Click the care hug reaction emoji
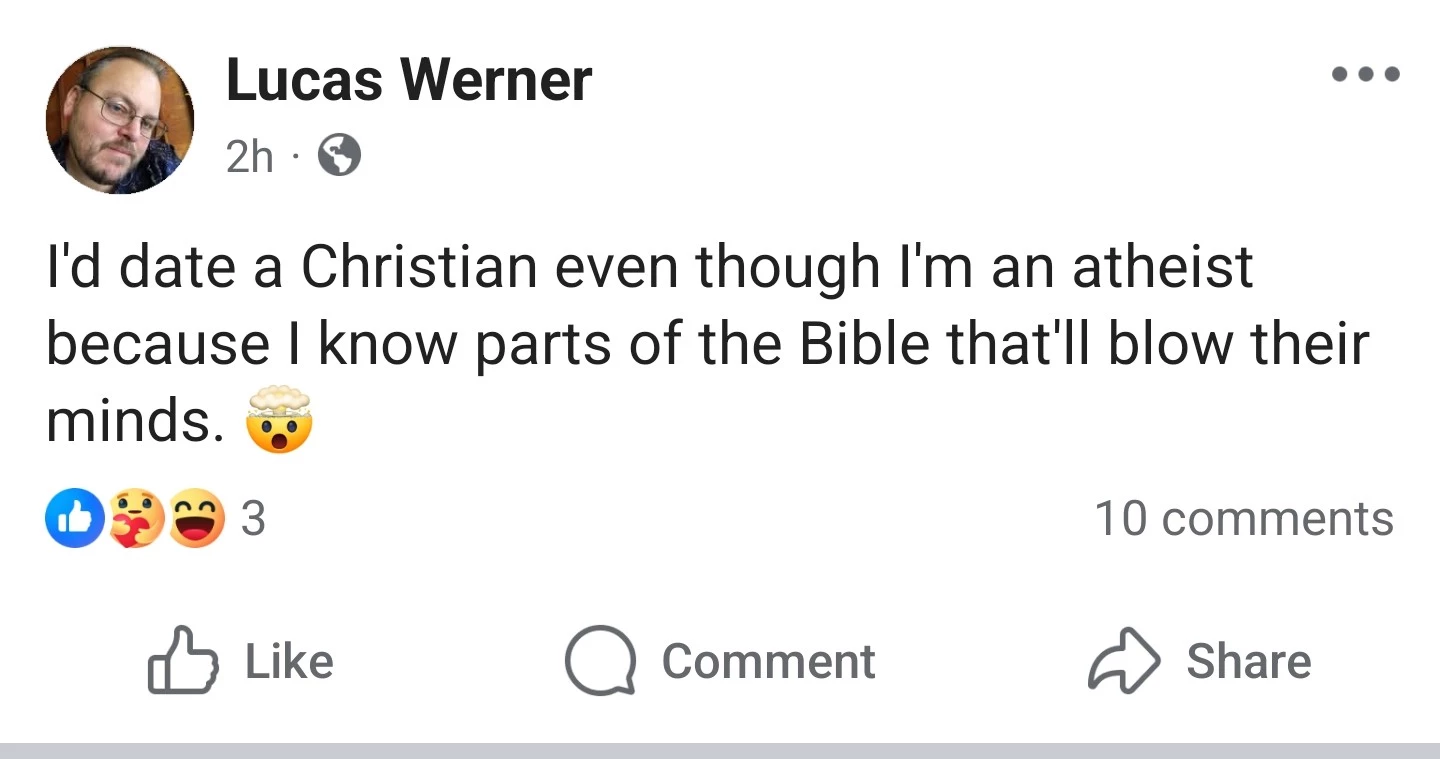 pyautogui.click(x=135, y=518)
